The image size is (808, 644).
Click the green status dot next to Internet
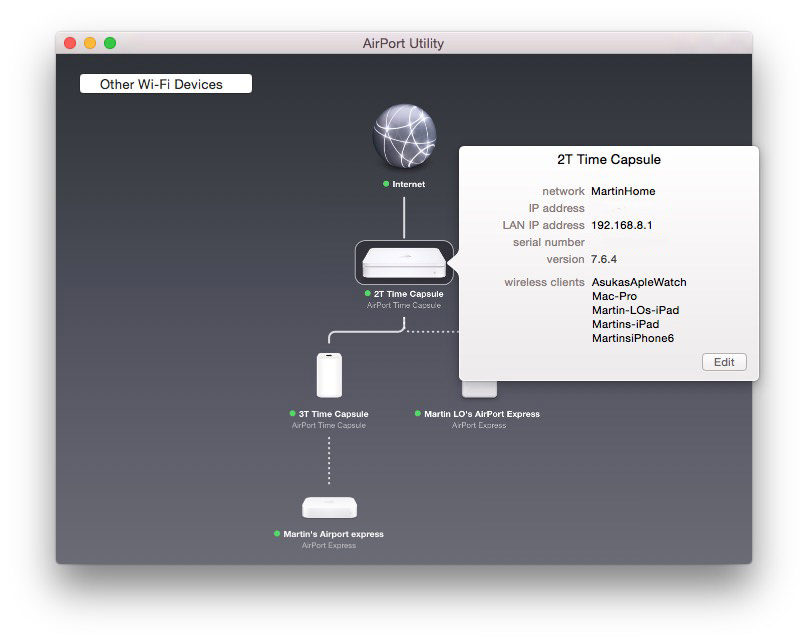tap(386, 184)
